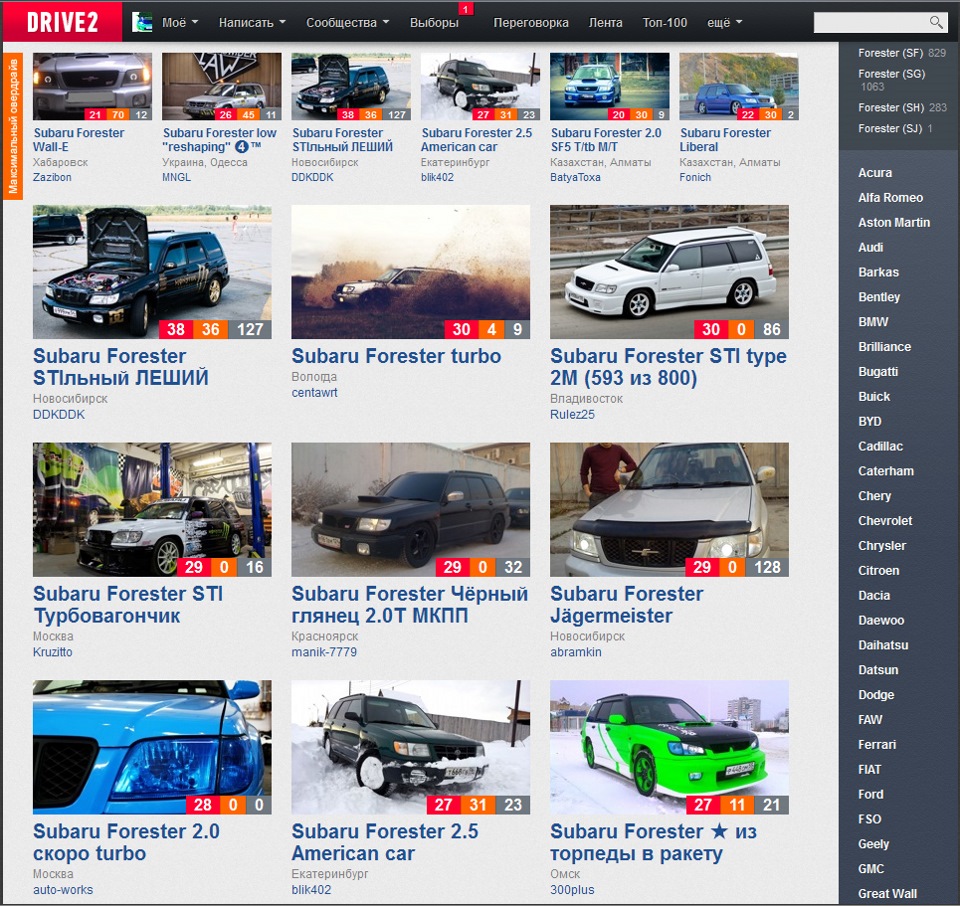Open Subaru Forester 2.0 SF5 T/tb M/T thumbnail
Viewport: 960px width, 906px height.
[x=609, y=86]
